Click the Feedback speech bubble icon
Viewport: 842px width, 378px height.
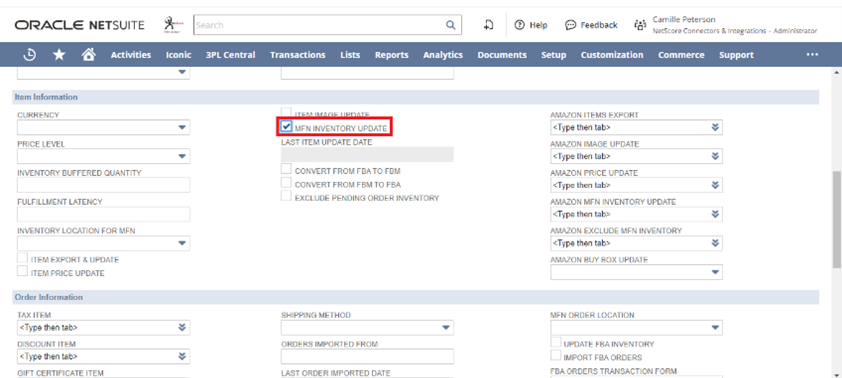tap(571, 25)
